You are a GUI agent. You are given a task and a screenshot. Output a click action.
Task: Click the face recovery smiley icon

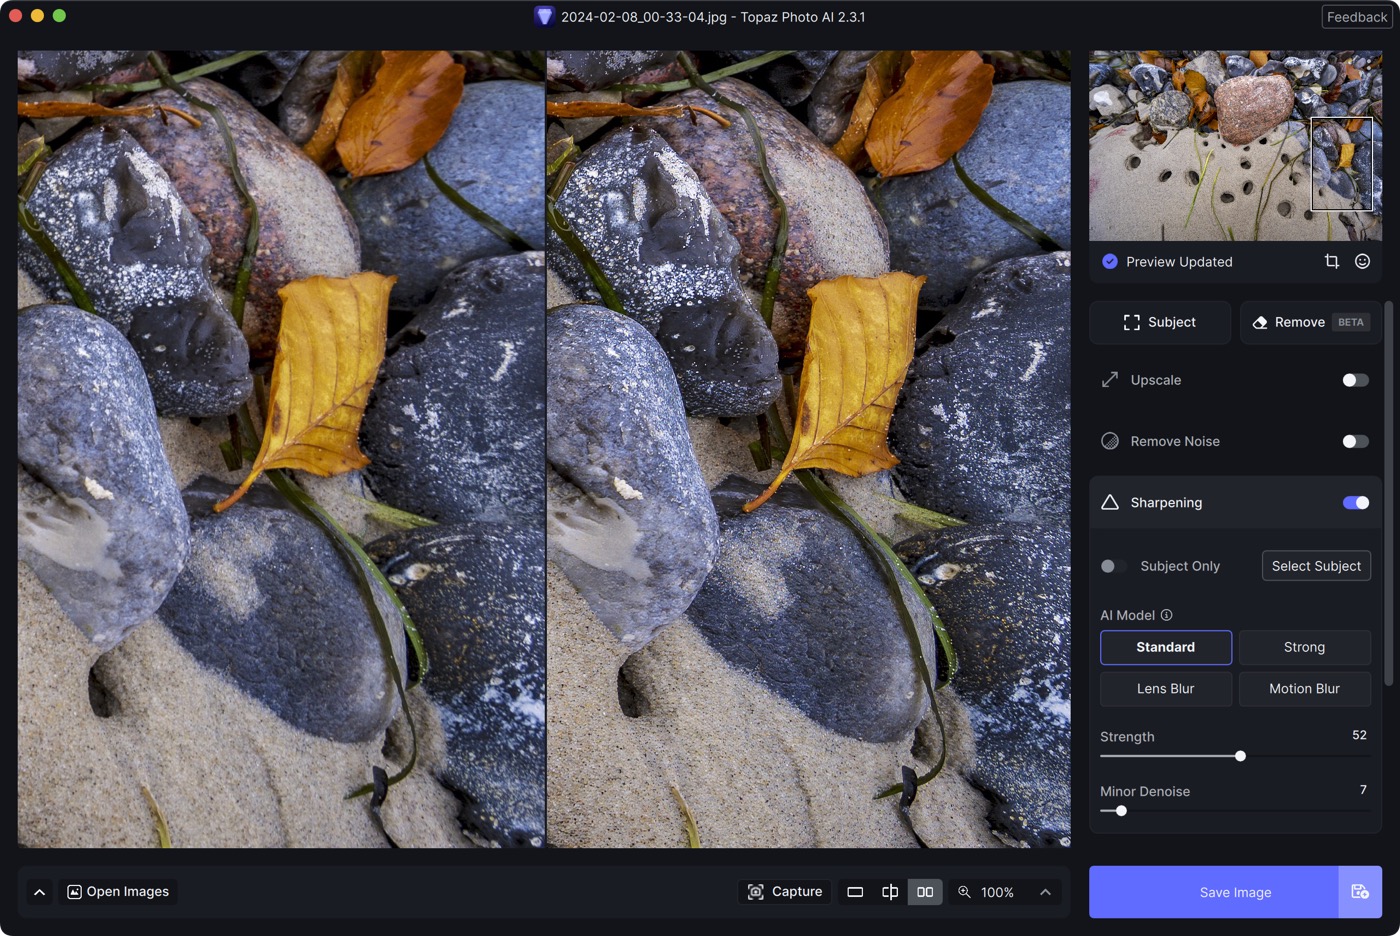[1362, 261]
